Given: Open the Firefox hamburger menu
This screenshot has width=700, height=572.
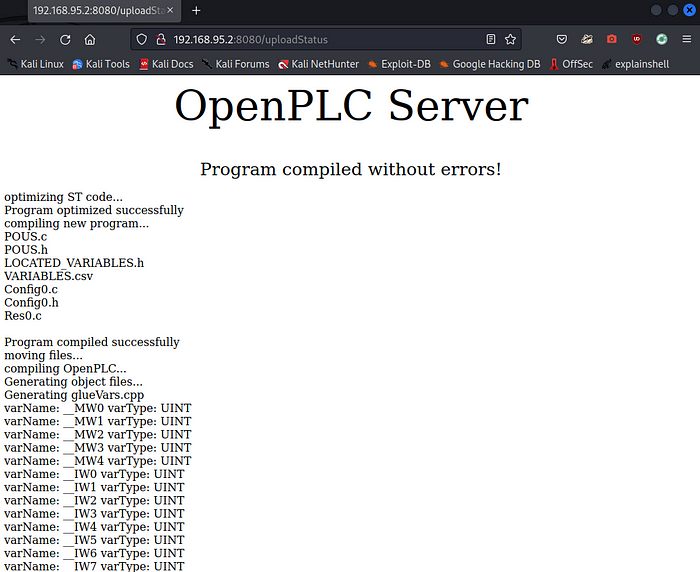Looking at the screenshot, I should (x=687, y=39).
